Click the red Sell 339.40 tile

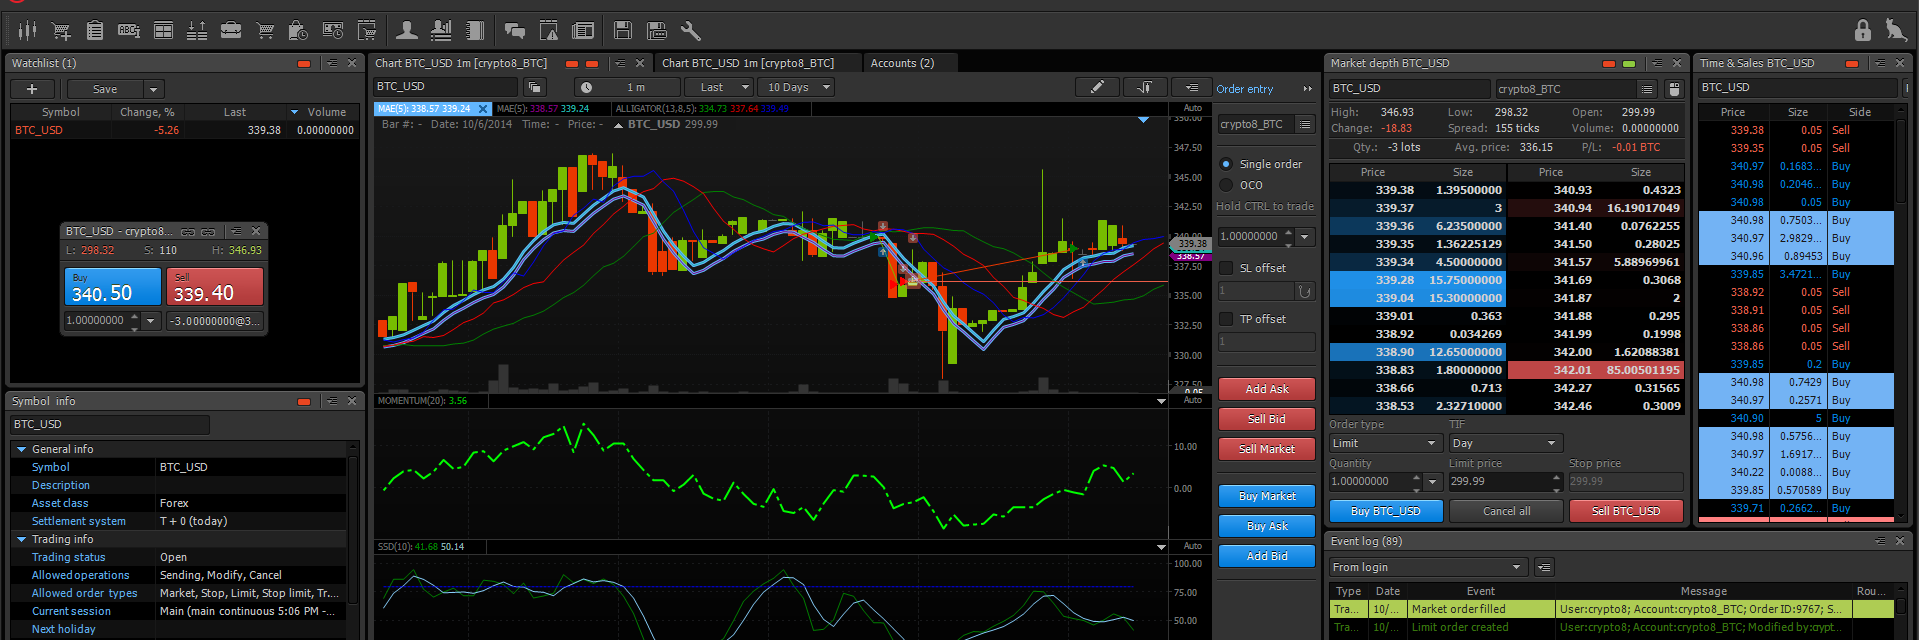click(215, 286)
